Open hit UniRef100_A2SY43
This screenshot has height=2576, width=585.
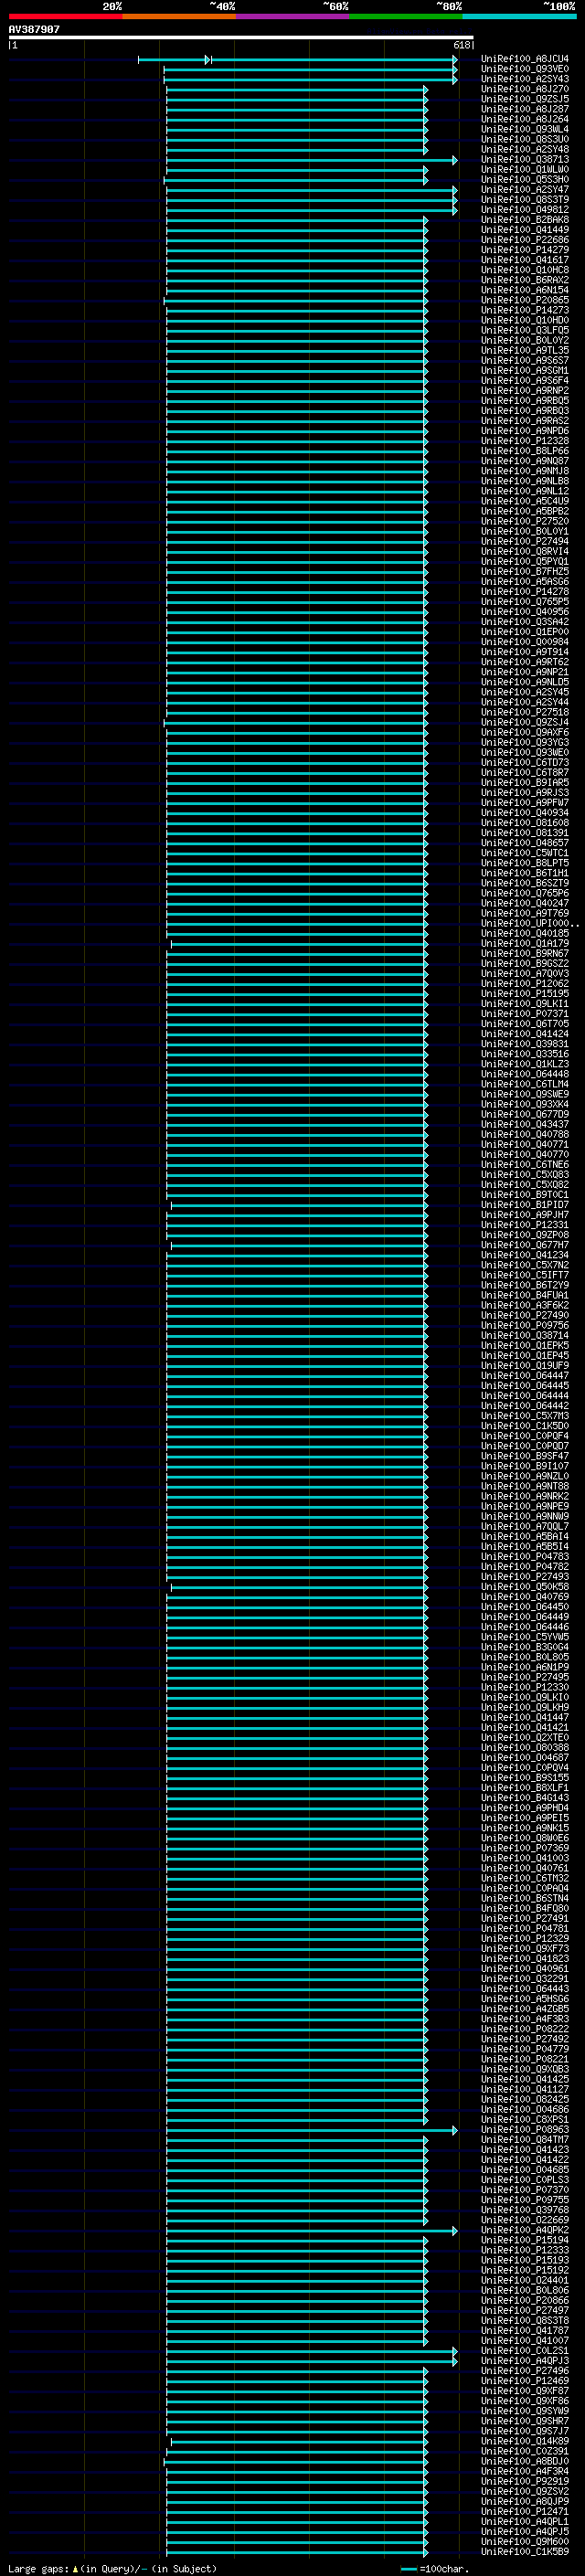tap(525, 79)
